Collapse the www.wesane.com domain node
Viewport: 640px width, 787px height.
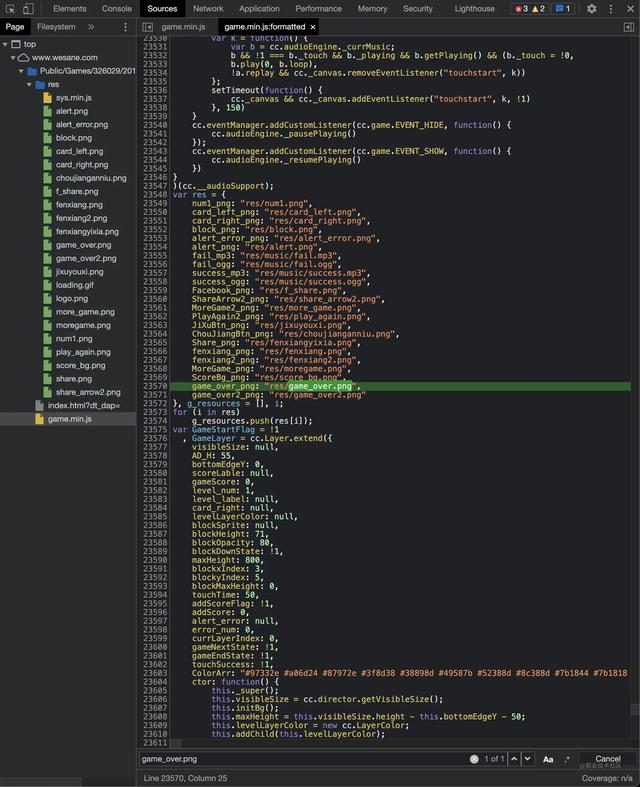[x=13, y=58]
